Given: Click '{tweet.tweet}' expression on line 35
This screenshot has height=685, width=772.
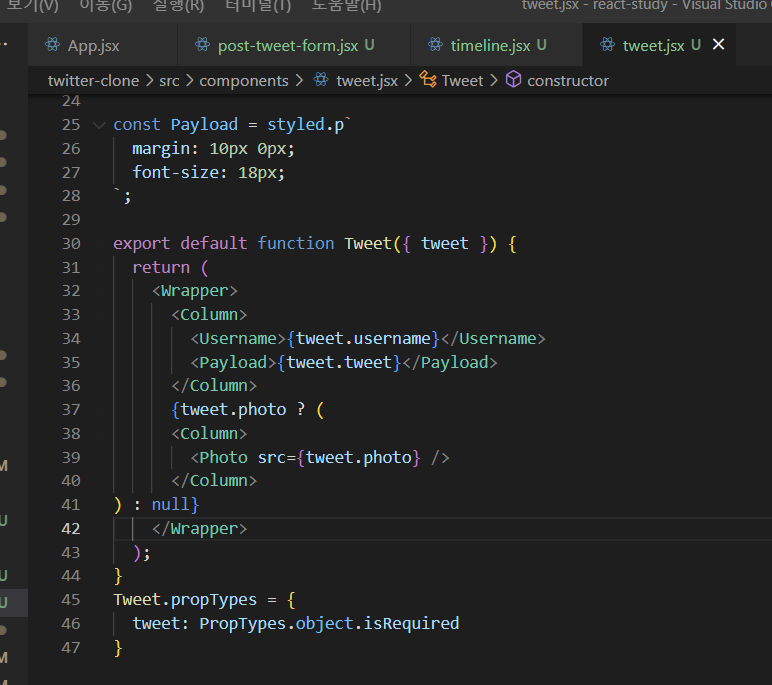Looking at the screenshot, I should tap(339, 363).
